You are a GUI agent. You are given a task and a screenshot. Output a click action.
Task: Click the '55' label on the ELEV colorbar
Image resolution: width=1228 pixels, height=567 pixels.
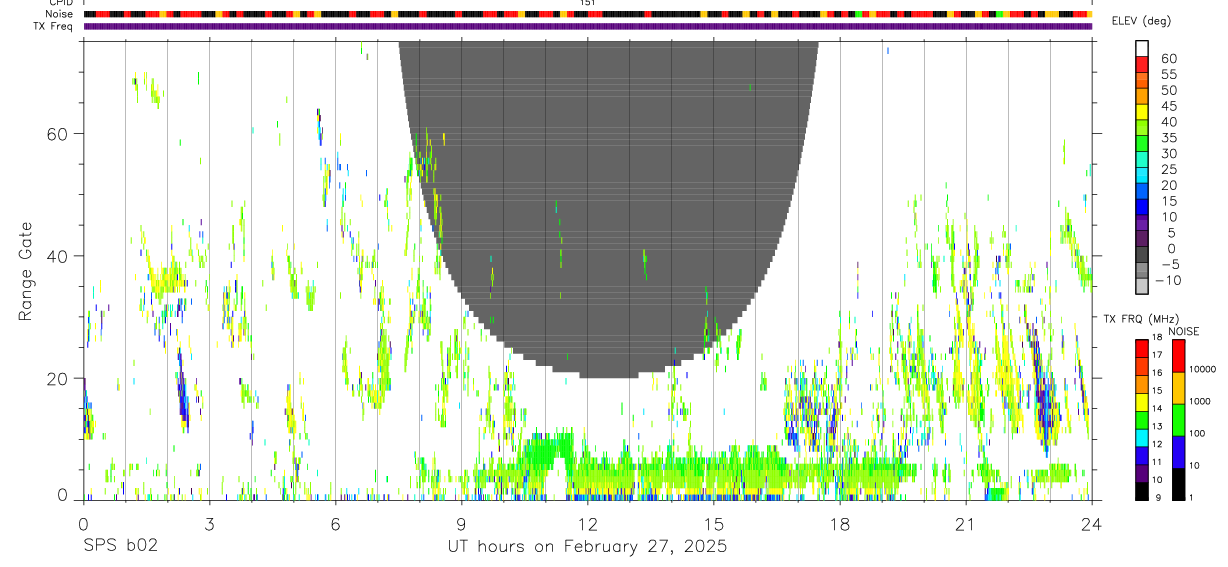1169,75
